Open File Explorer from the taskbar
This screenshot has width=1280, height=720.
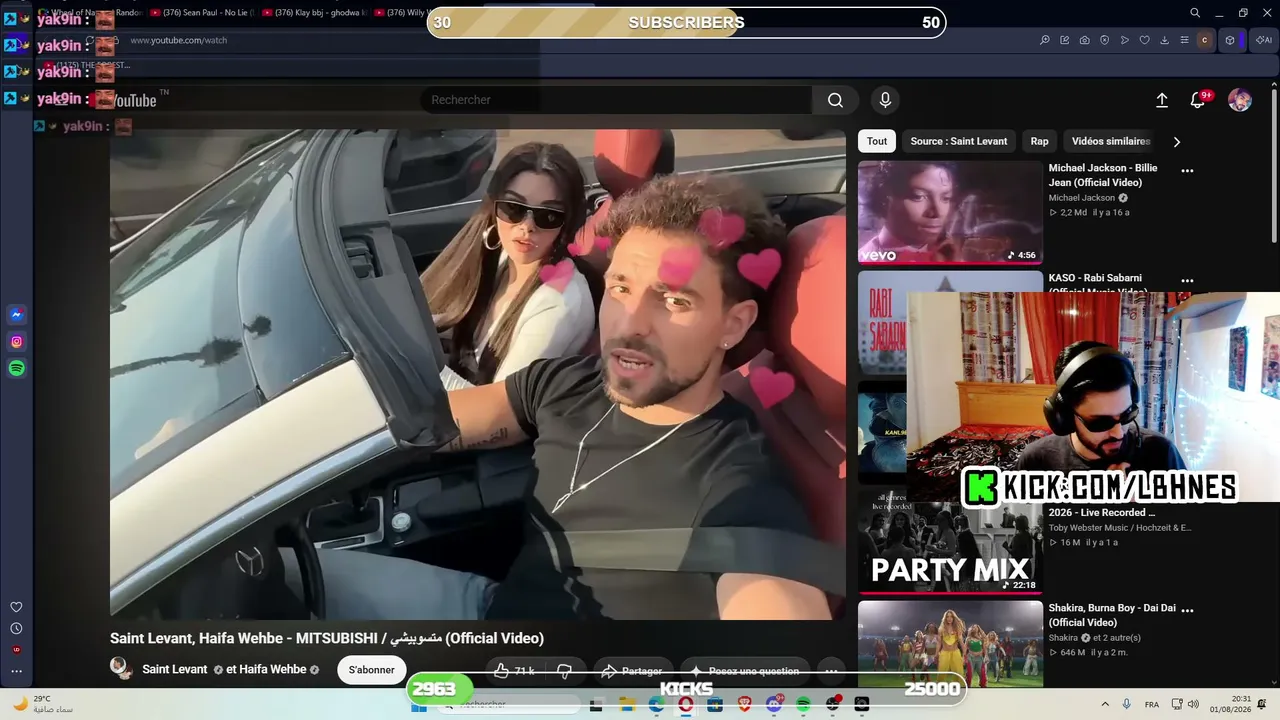tap(626, 704)
